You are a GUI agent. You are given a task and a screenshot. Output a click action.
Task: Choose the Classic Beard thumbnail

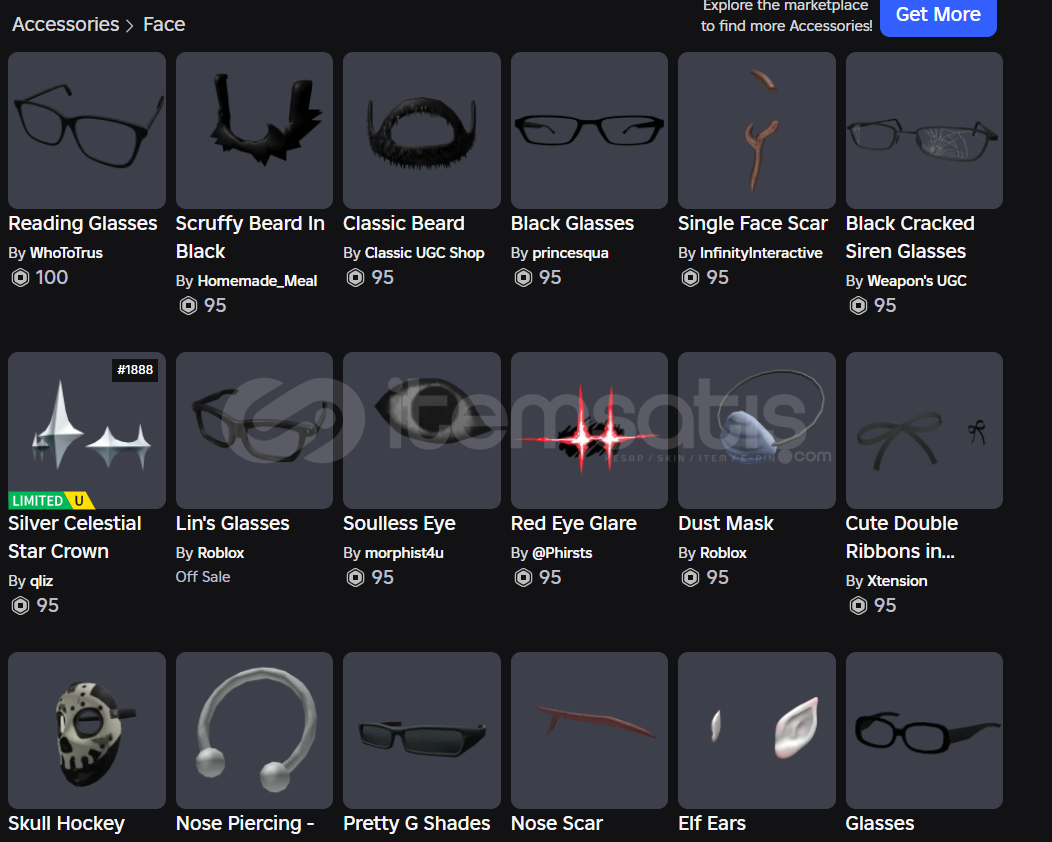click(x=422, y=130)
